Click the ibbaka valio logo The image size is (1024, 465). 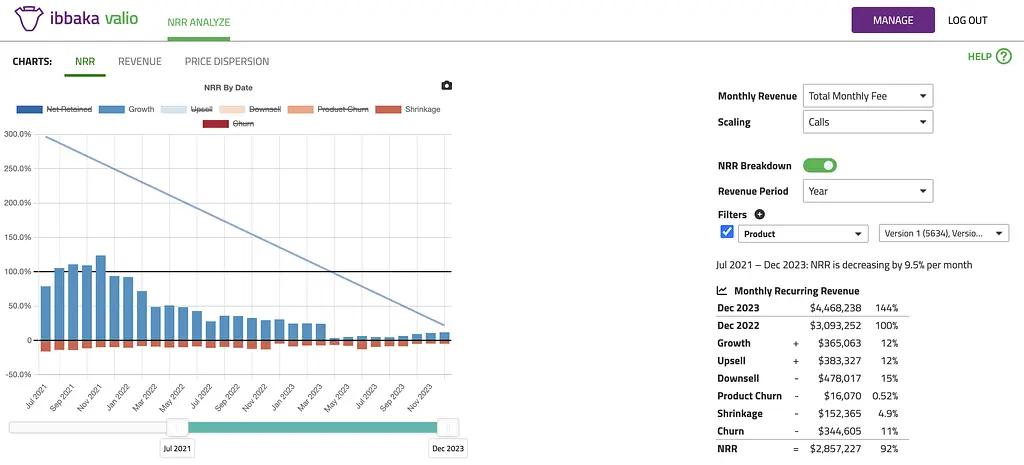coord(76,20)
